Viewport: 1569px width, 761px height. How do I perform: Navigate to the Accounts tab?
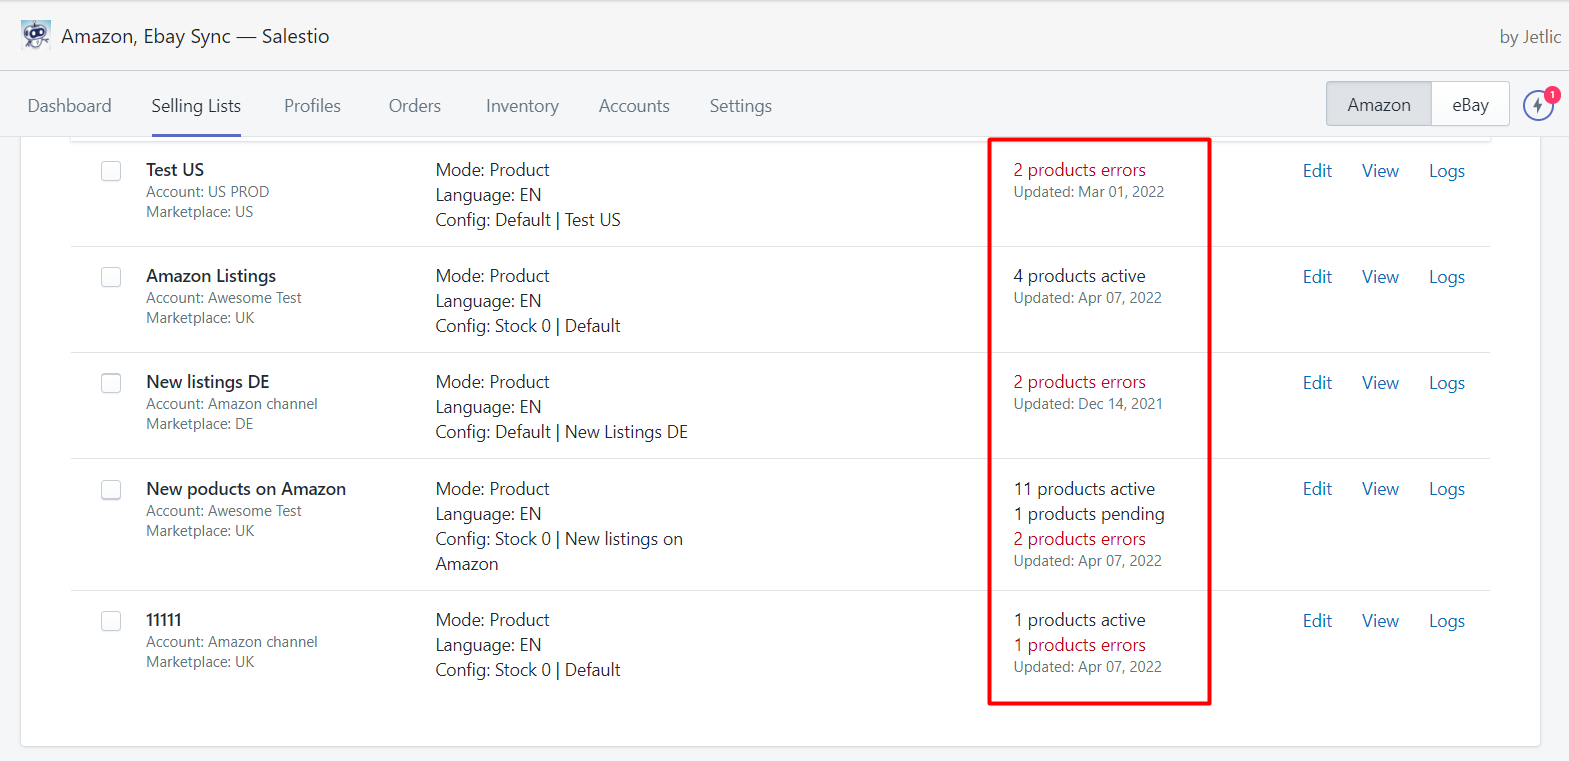click(634, 105)
